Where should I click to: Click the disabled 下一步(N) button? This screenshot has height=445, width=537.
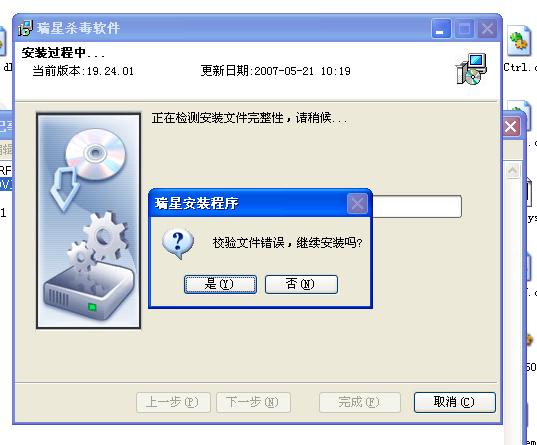point(253,402)
